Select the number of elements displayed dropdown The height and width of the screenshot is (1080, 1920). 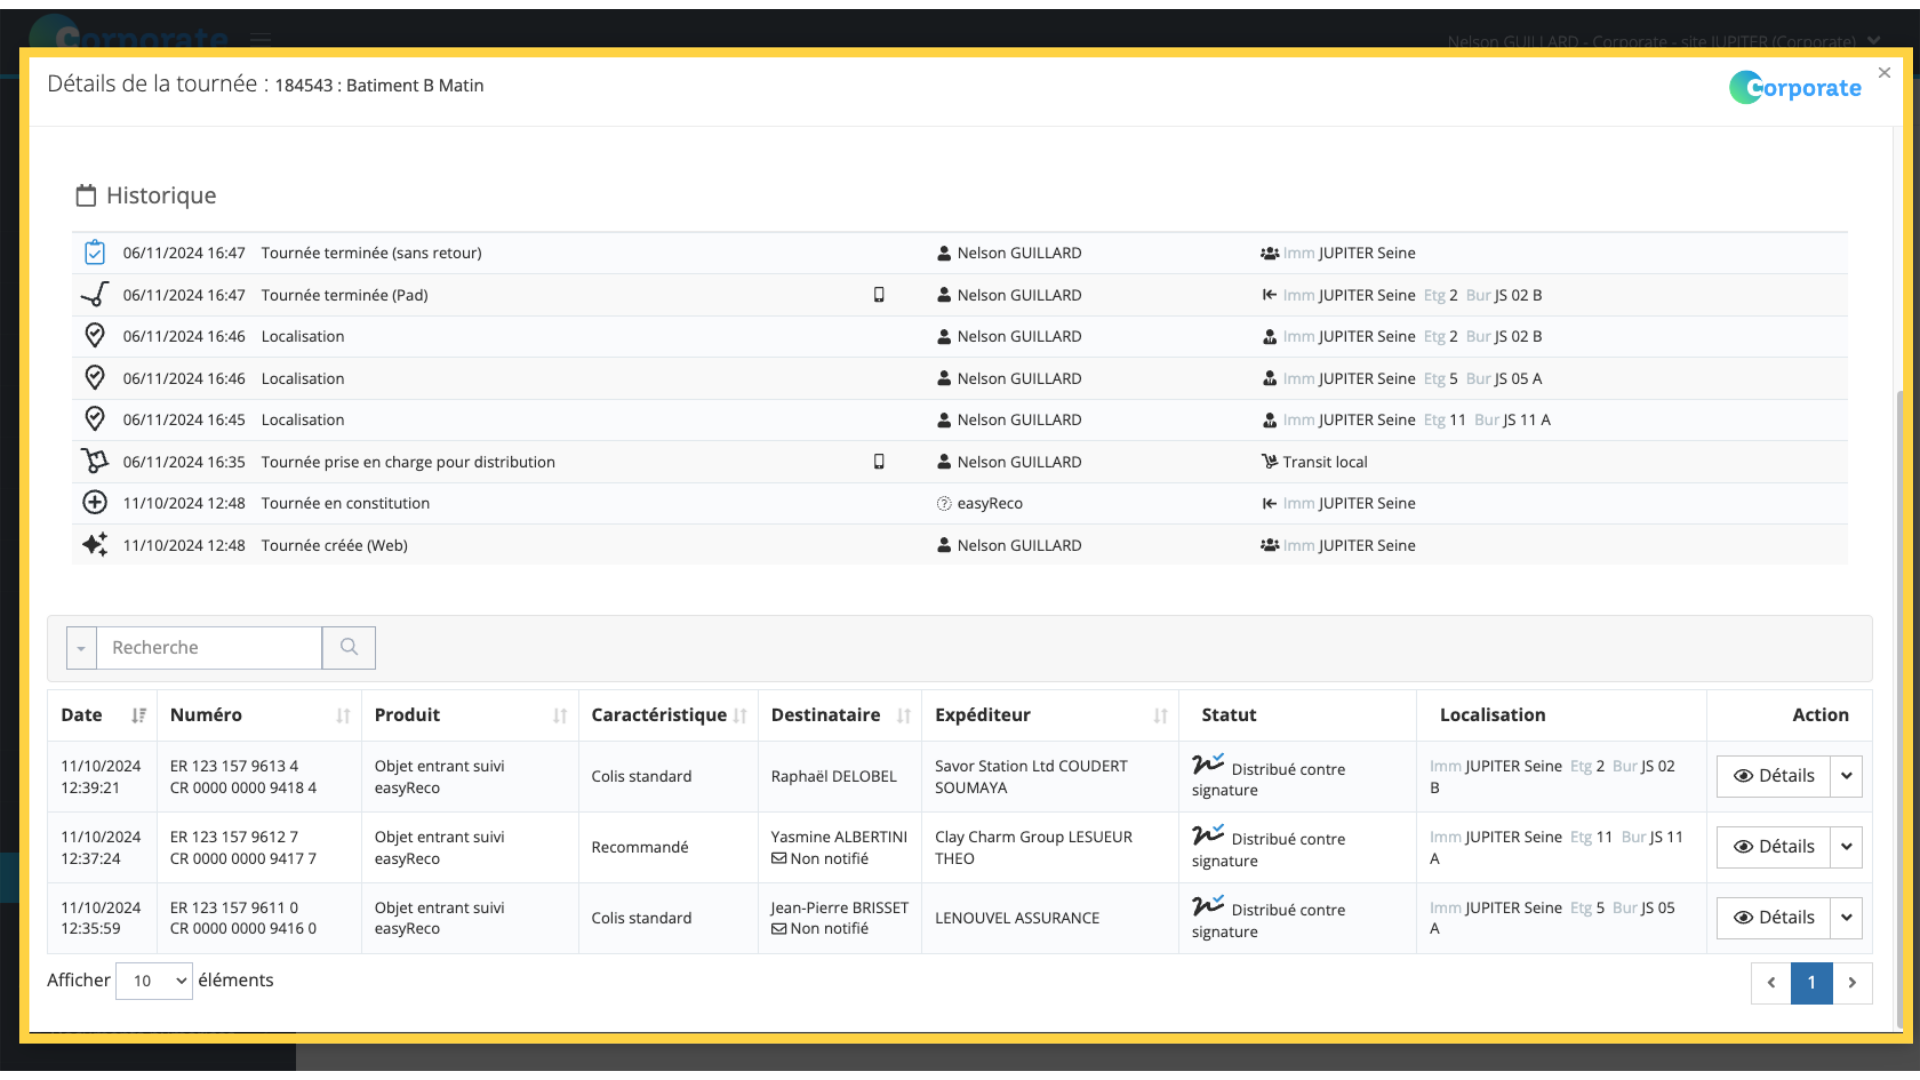(x=153, y=981)
